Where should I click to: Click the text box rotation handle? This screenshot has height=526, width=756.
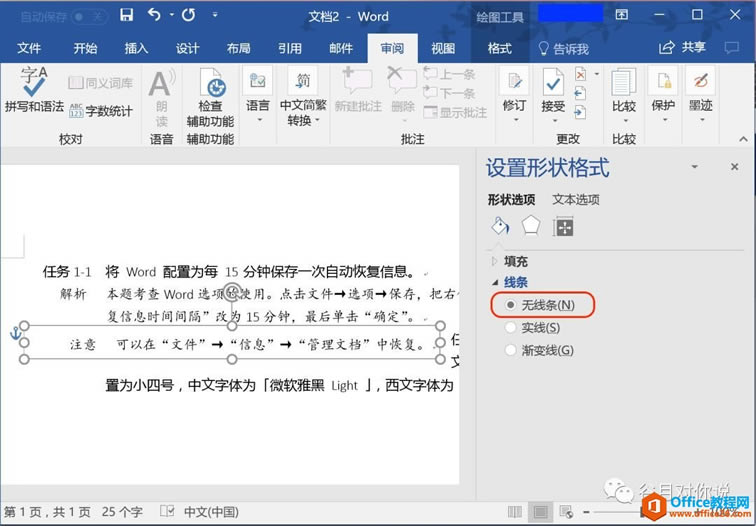pyautogui.click(x=232, y=292)
